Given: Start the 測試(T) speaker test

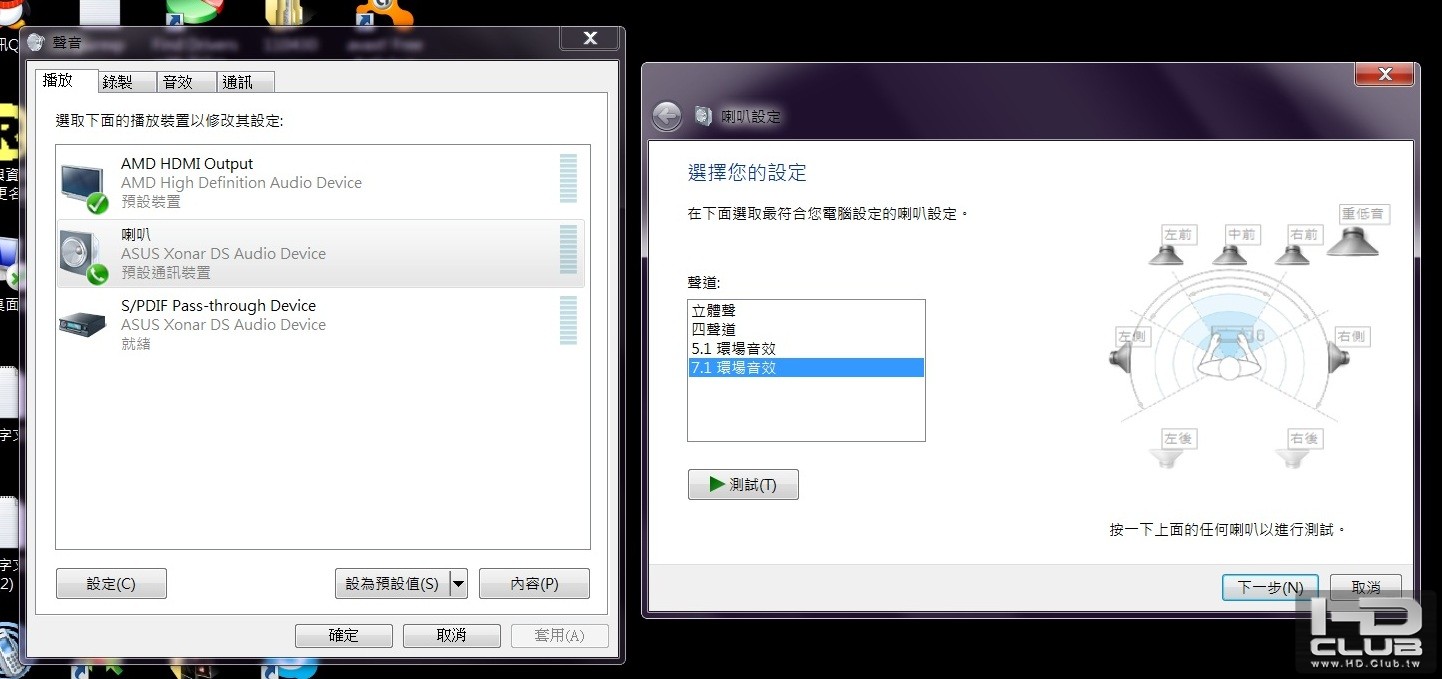Looking at the screenshot, I should coord(743,484).
